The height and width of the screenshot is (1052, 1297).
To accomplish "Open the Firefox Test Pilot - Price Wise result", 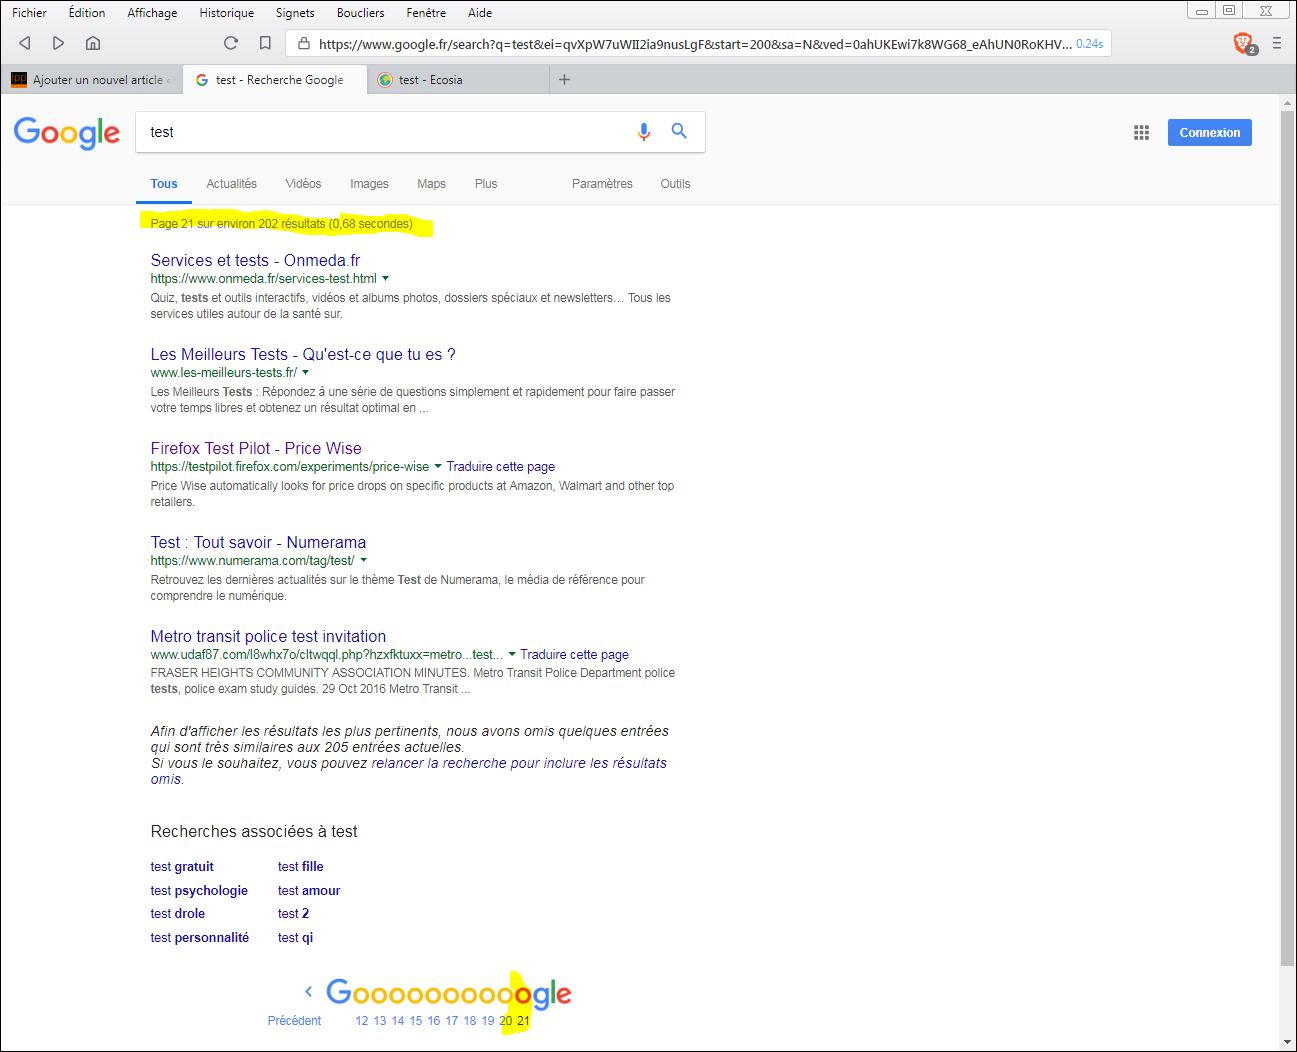I will point(256,448).
